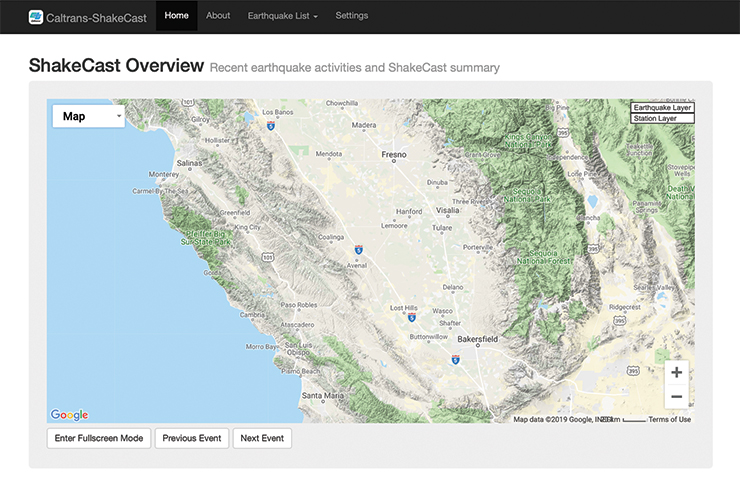
Task: Click Paso Robles label on map
Action: click(x=299, y=305)
